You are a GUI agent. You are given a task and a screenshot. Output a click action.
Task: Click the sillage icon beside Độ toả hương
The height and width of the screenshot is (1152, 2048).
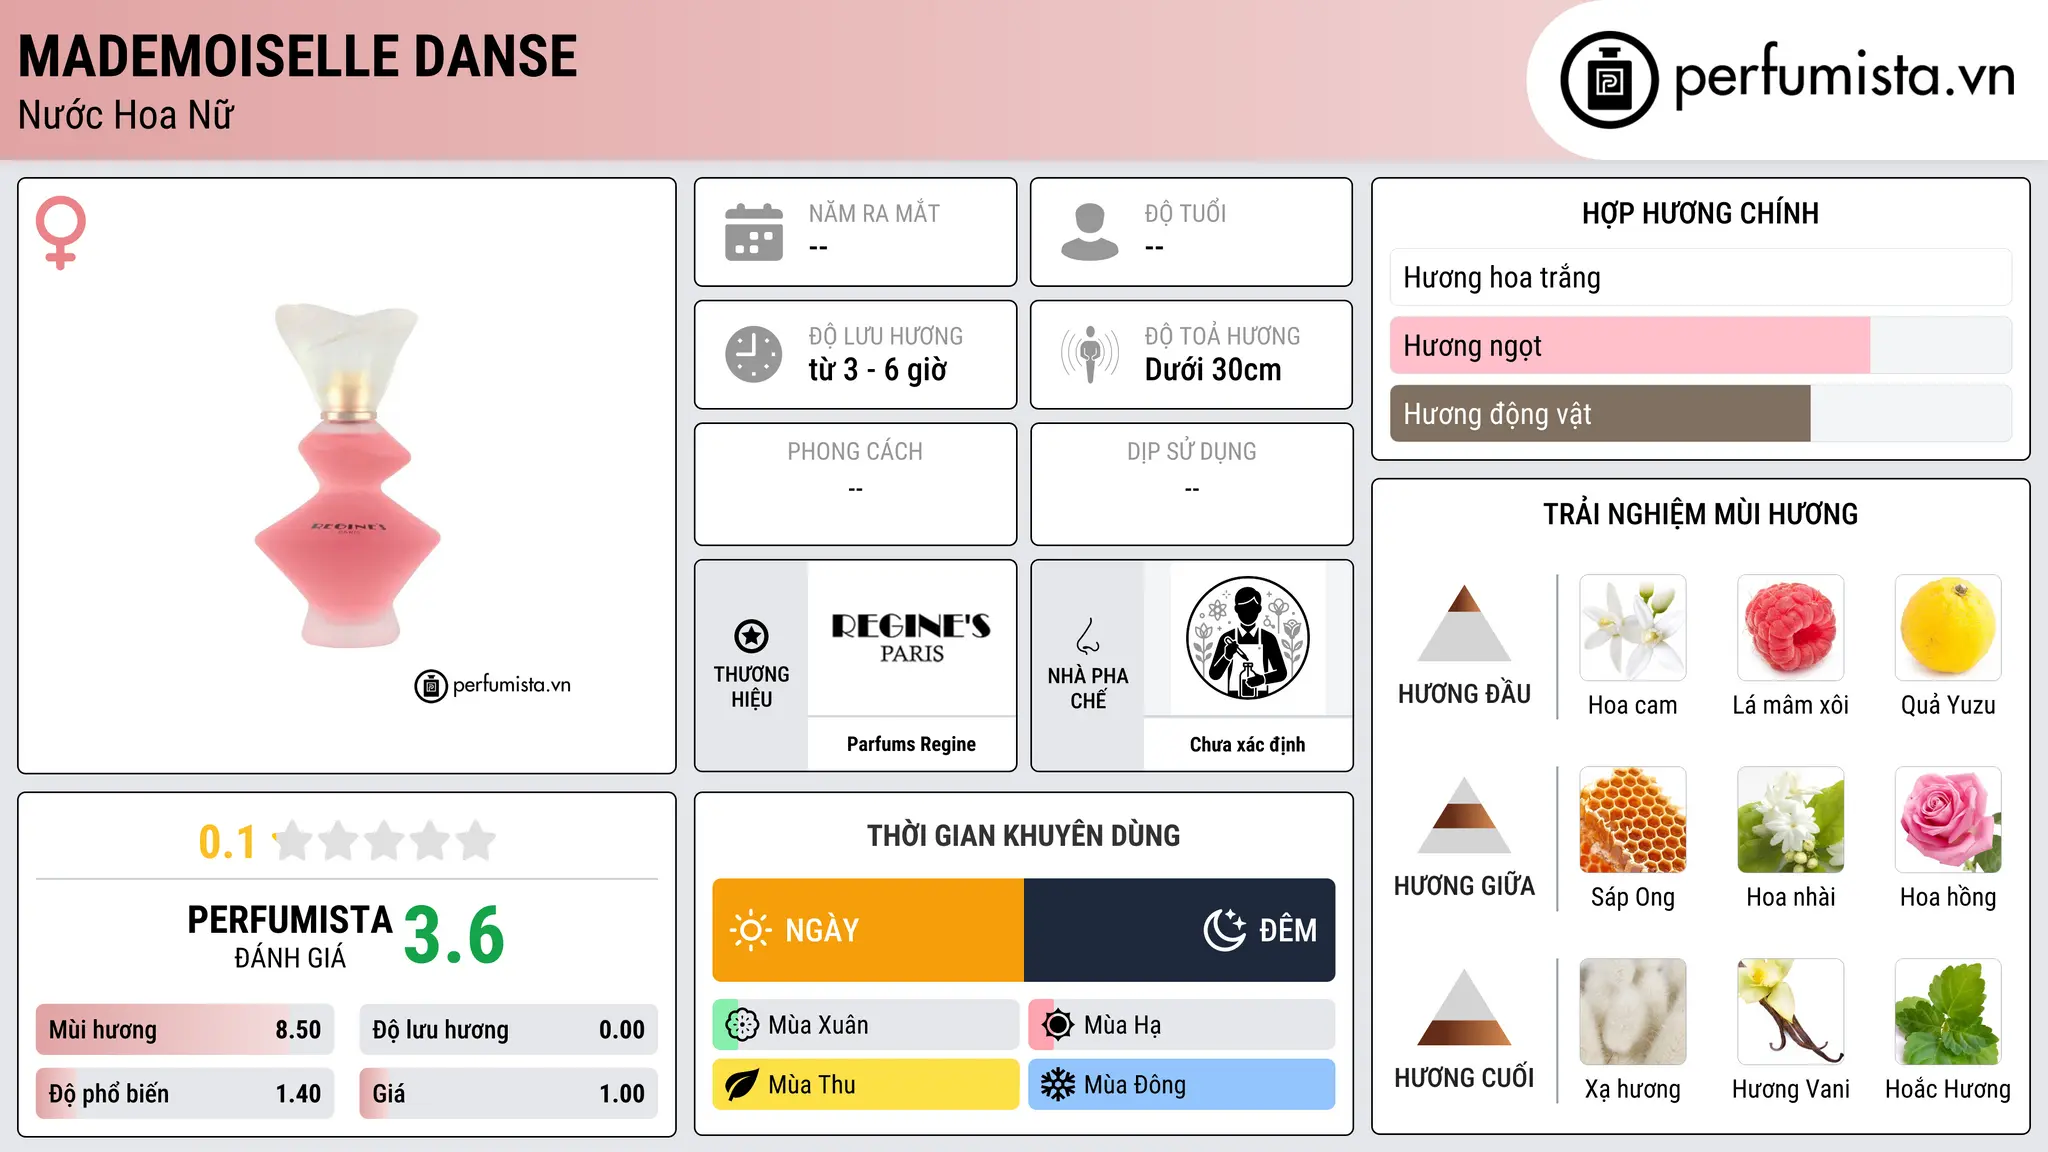click(1090, 354)
